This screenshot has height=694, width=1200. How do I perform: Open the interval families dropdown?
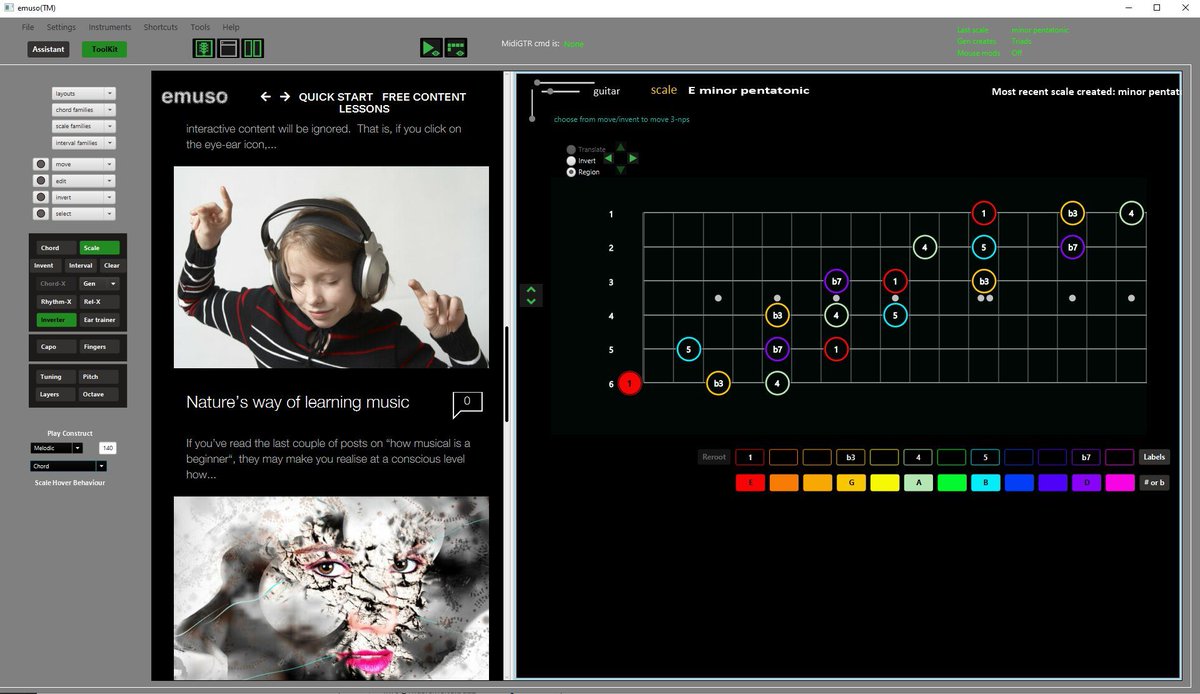[x=83, y=143]
